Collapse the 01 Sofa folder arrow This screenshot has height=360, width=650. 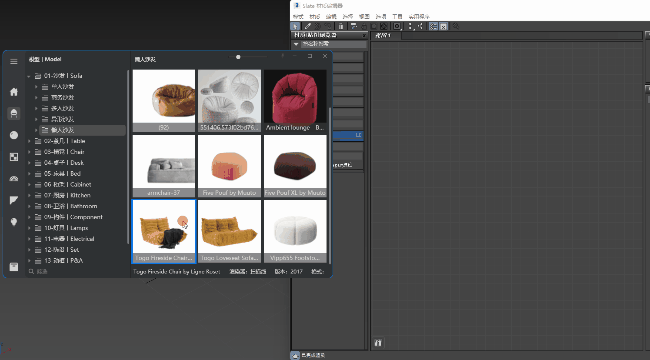coord(29,76)
